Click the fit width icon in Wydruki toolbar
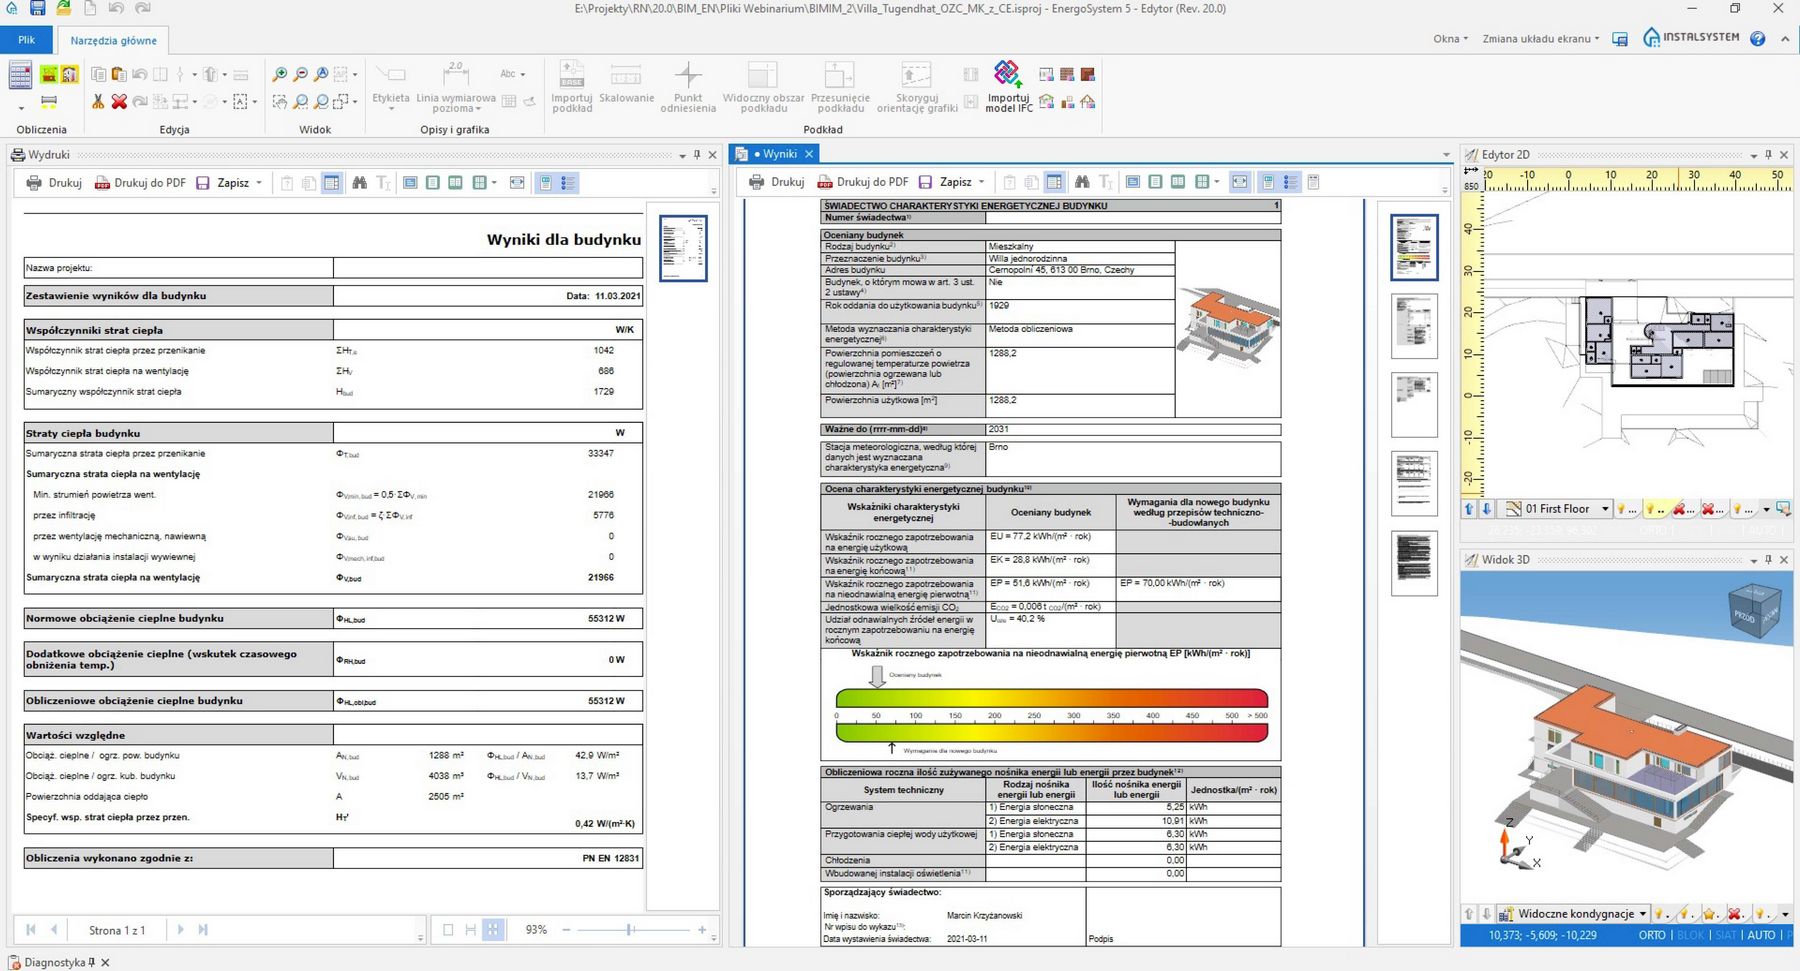Image resolution: width=1800 pixels, height=971 pixels. 517,183
